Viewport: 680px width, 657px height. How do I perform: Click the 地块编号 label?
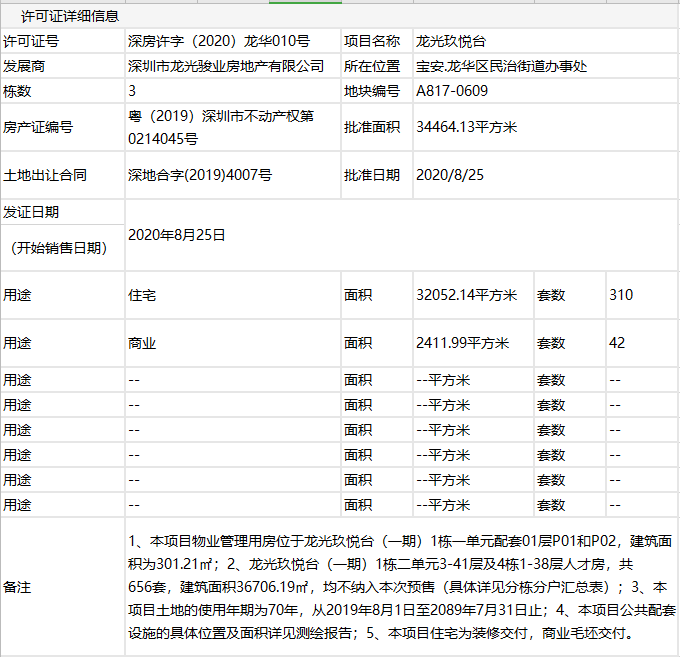click(372, 92)
